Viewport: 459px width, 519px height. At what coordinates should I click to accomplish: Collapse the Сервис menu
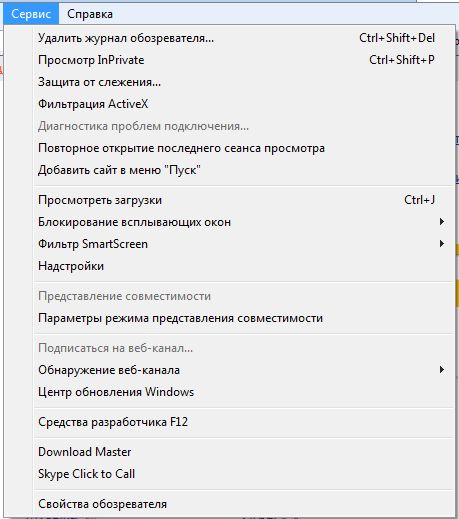(31, 14)
